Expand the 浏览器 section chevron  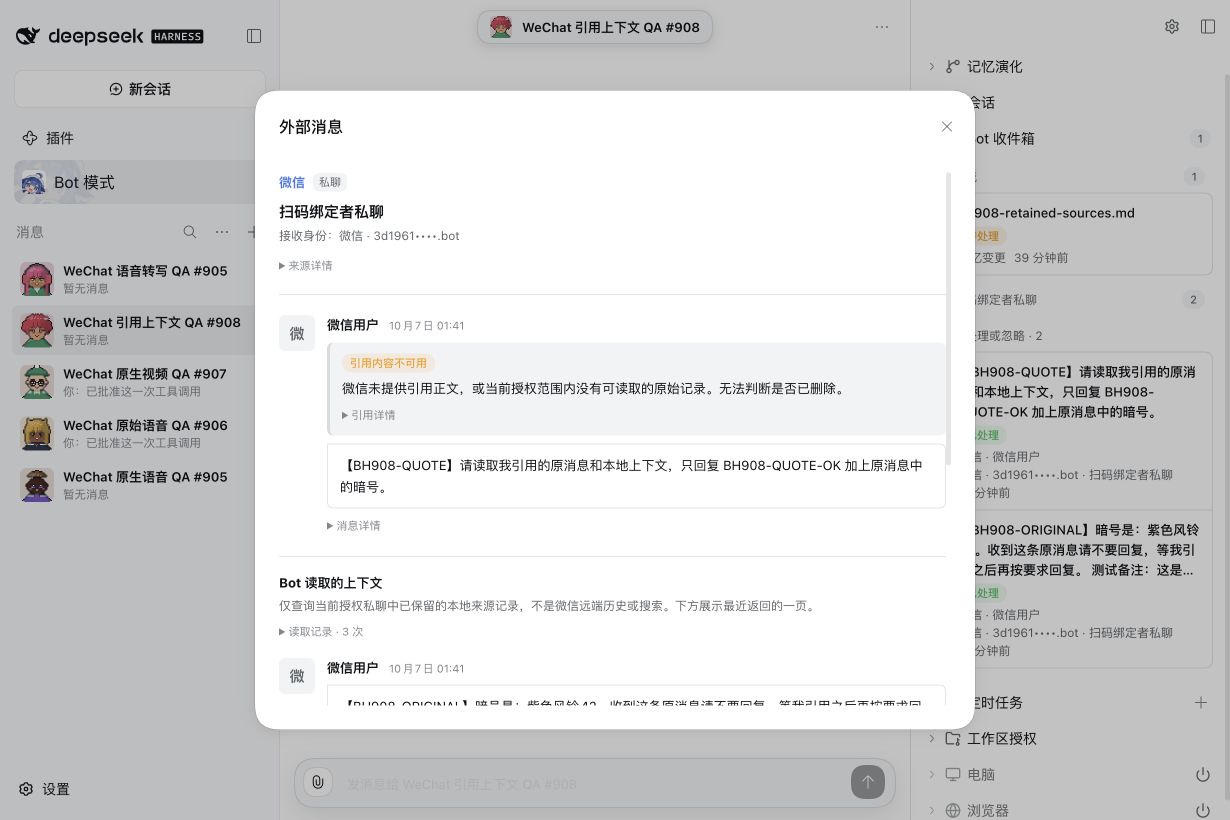(931, 811)
